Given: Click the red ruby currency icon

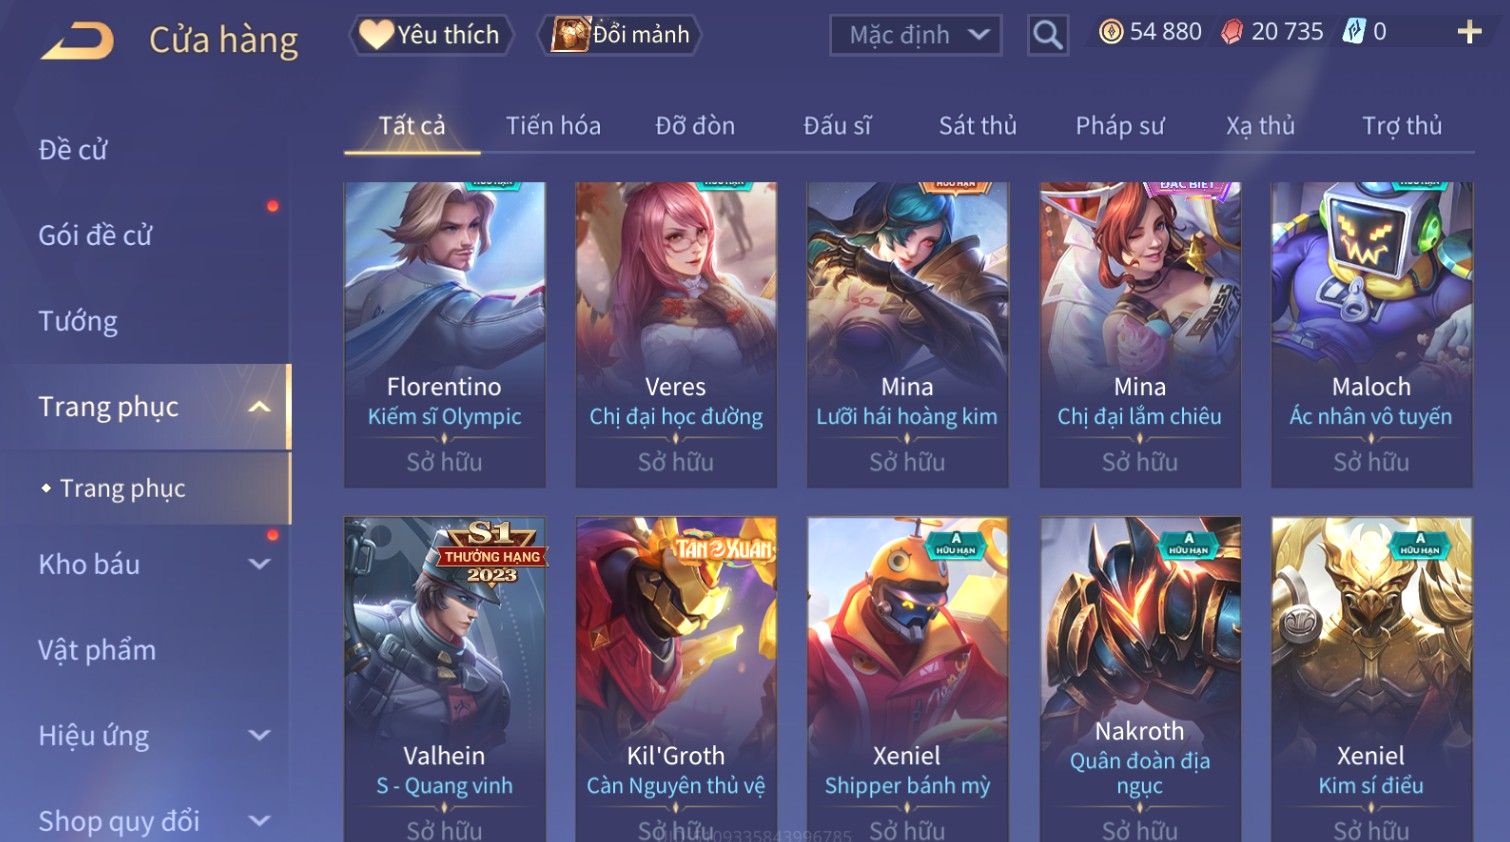Looking at the screenshot, I should [x=1232, y=32].
